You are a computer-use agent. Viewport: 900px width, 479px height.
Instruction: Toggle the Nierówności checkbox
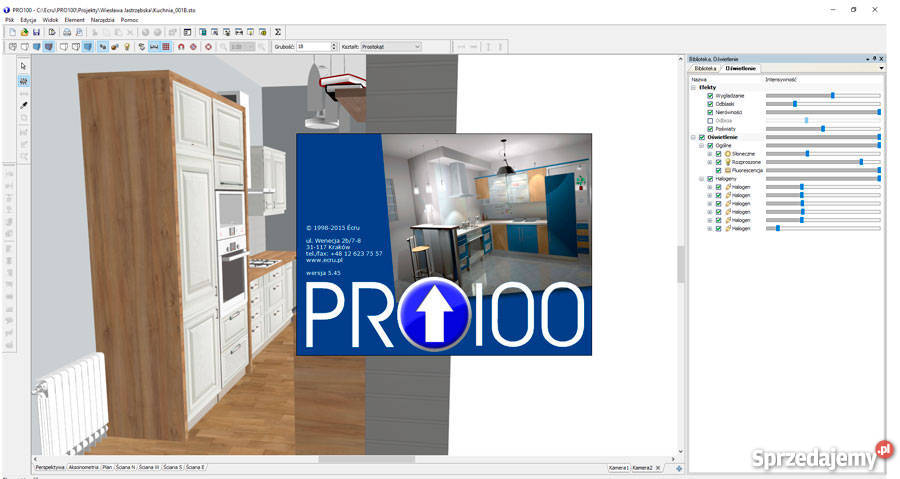(710, 112)
